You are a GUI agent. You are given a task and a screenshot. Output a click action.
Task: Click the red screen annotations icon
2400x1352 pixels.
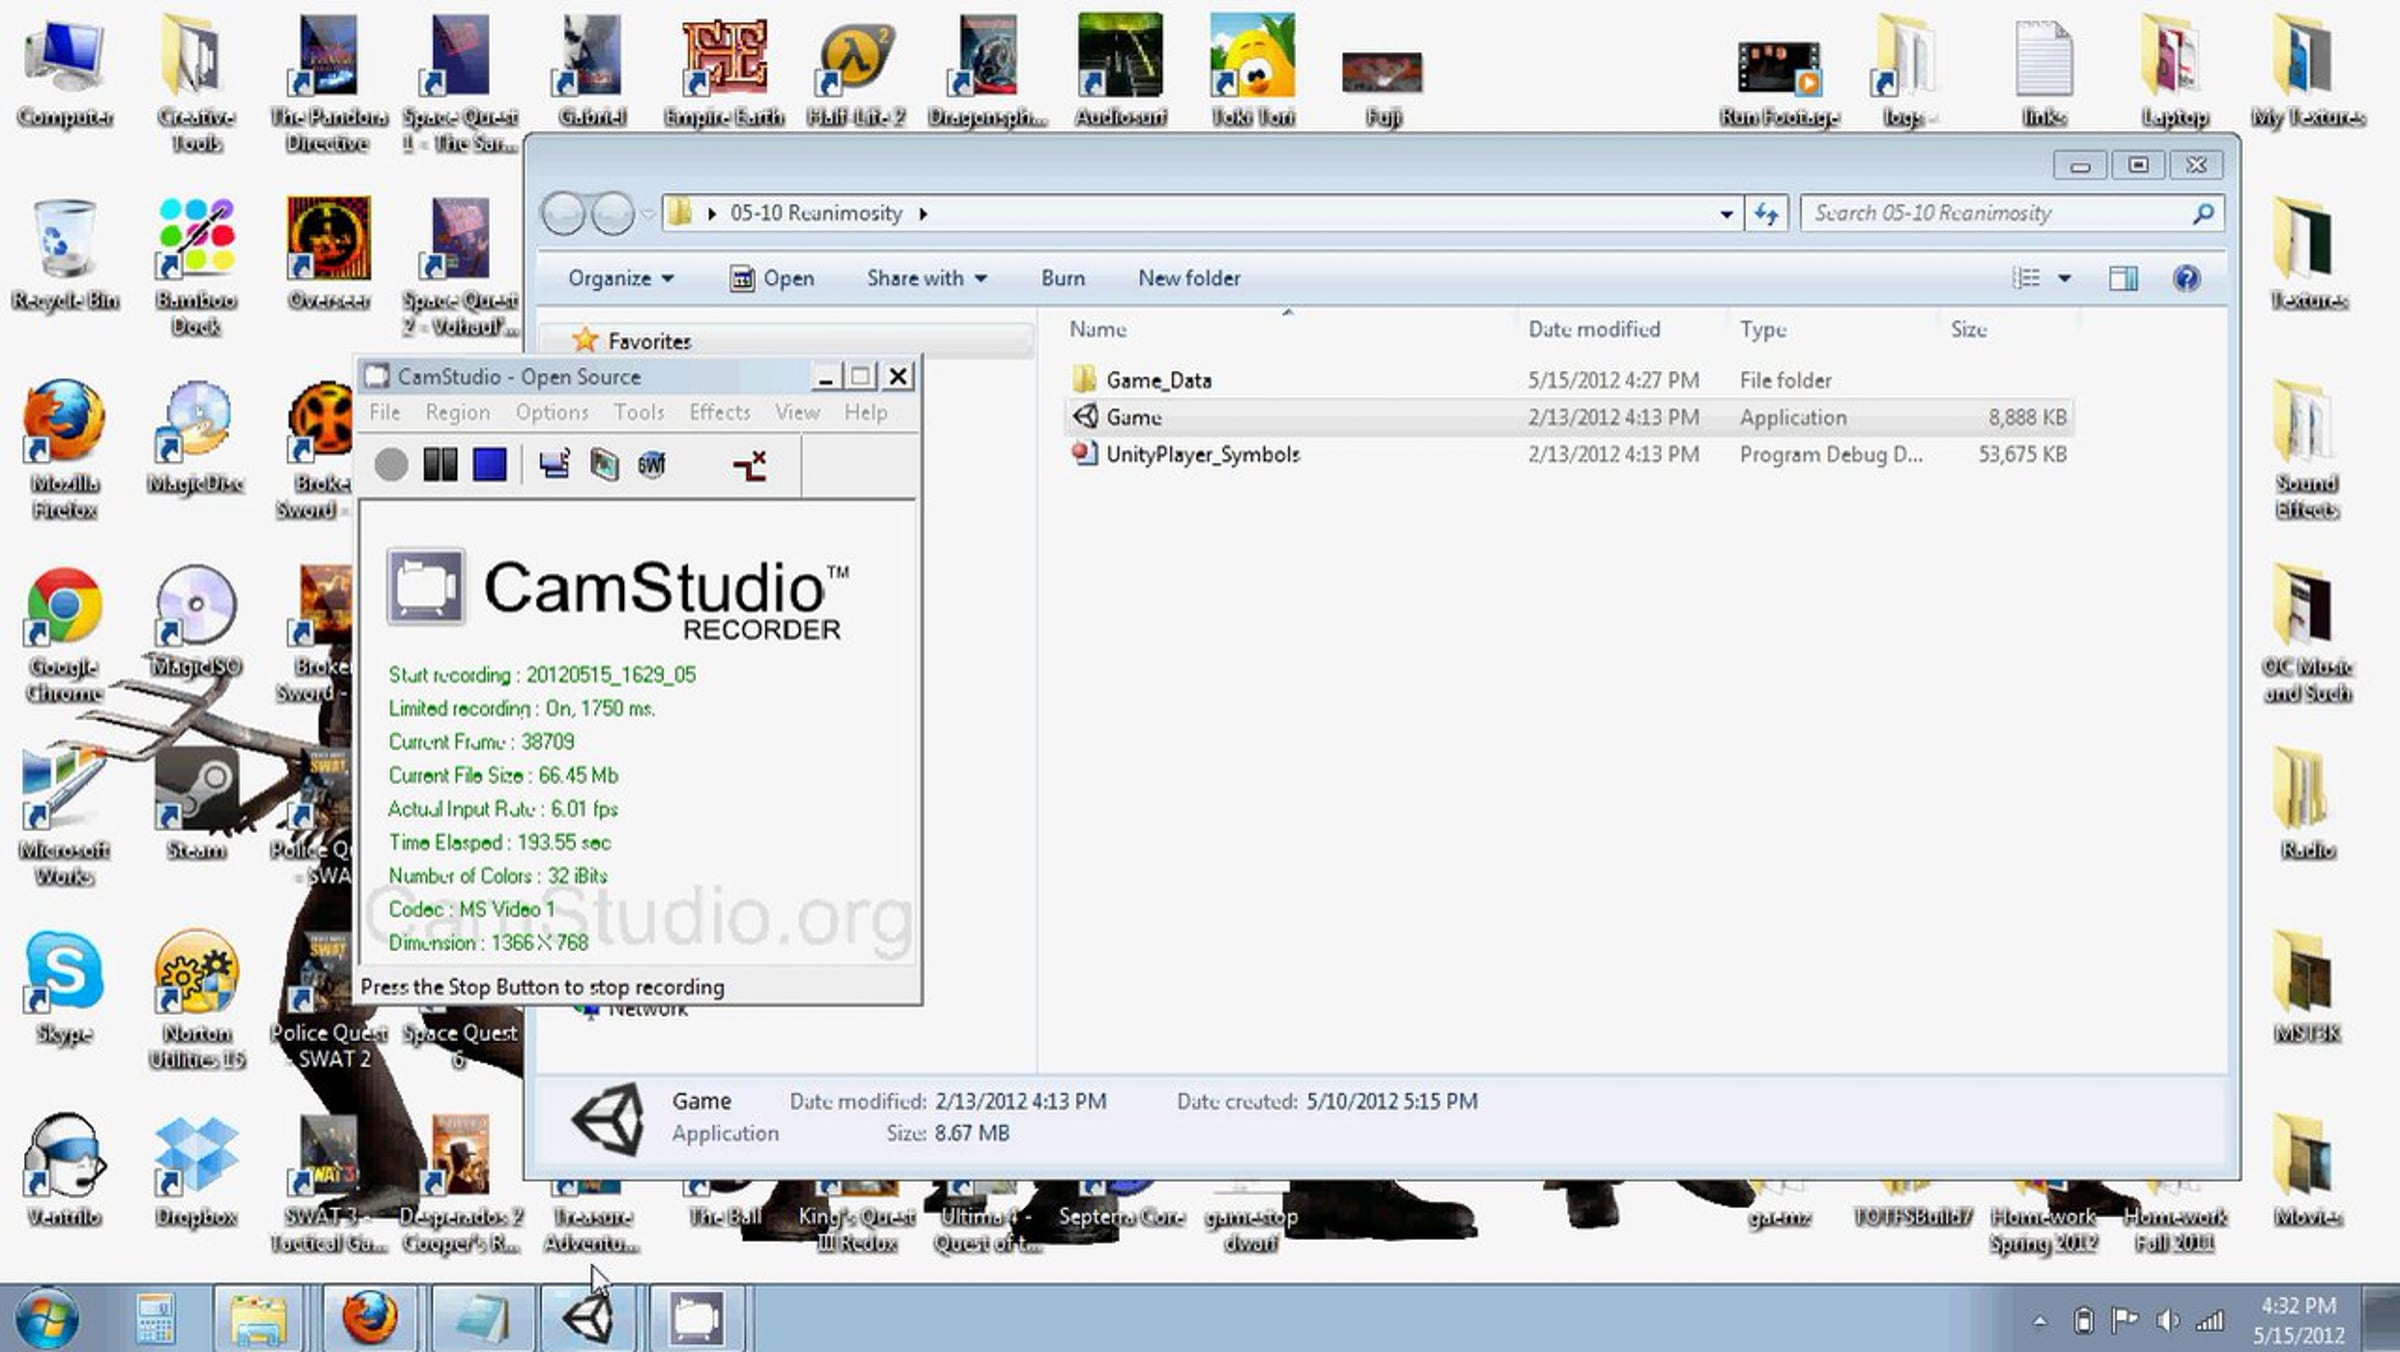coord(749,465)
